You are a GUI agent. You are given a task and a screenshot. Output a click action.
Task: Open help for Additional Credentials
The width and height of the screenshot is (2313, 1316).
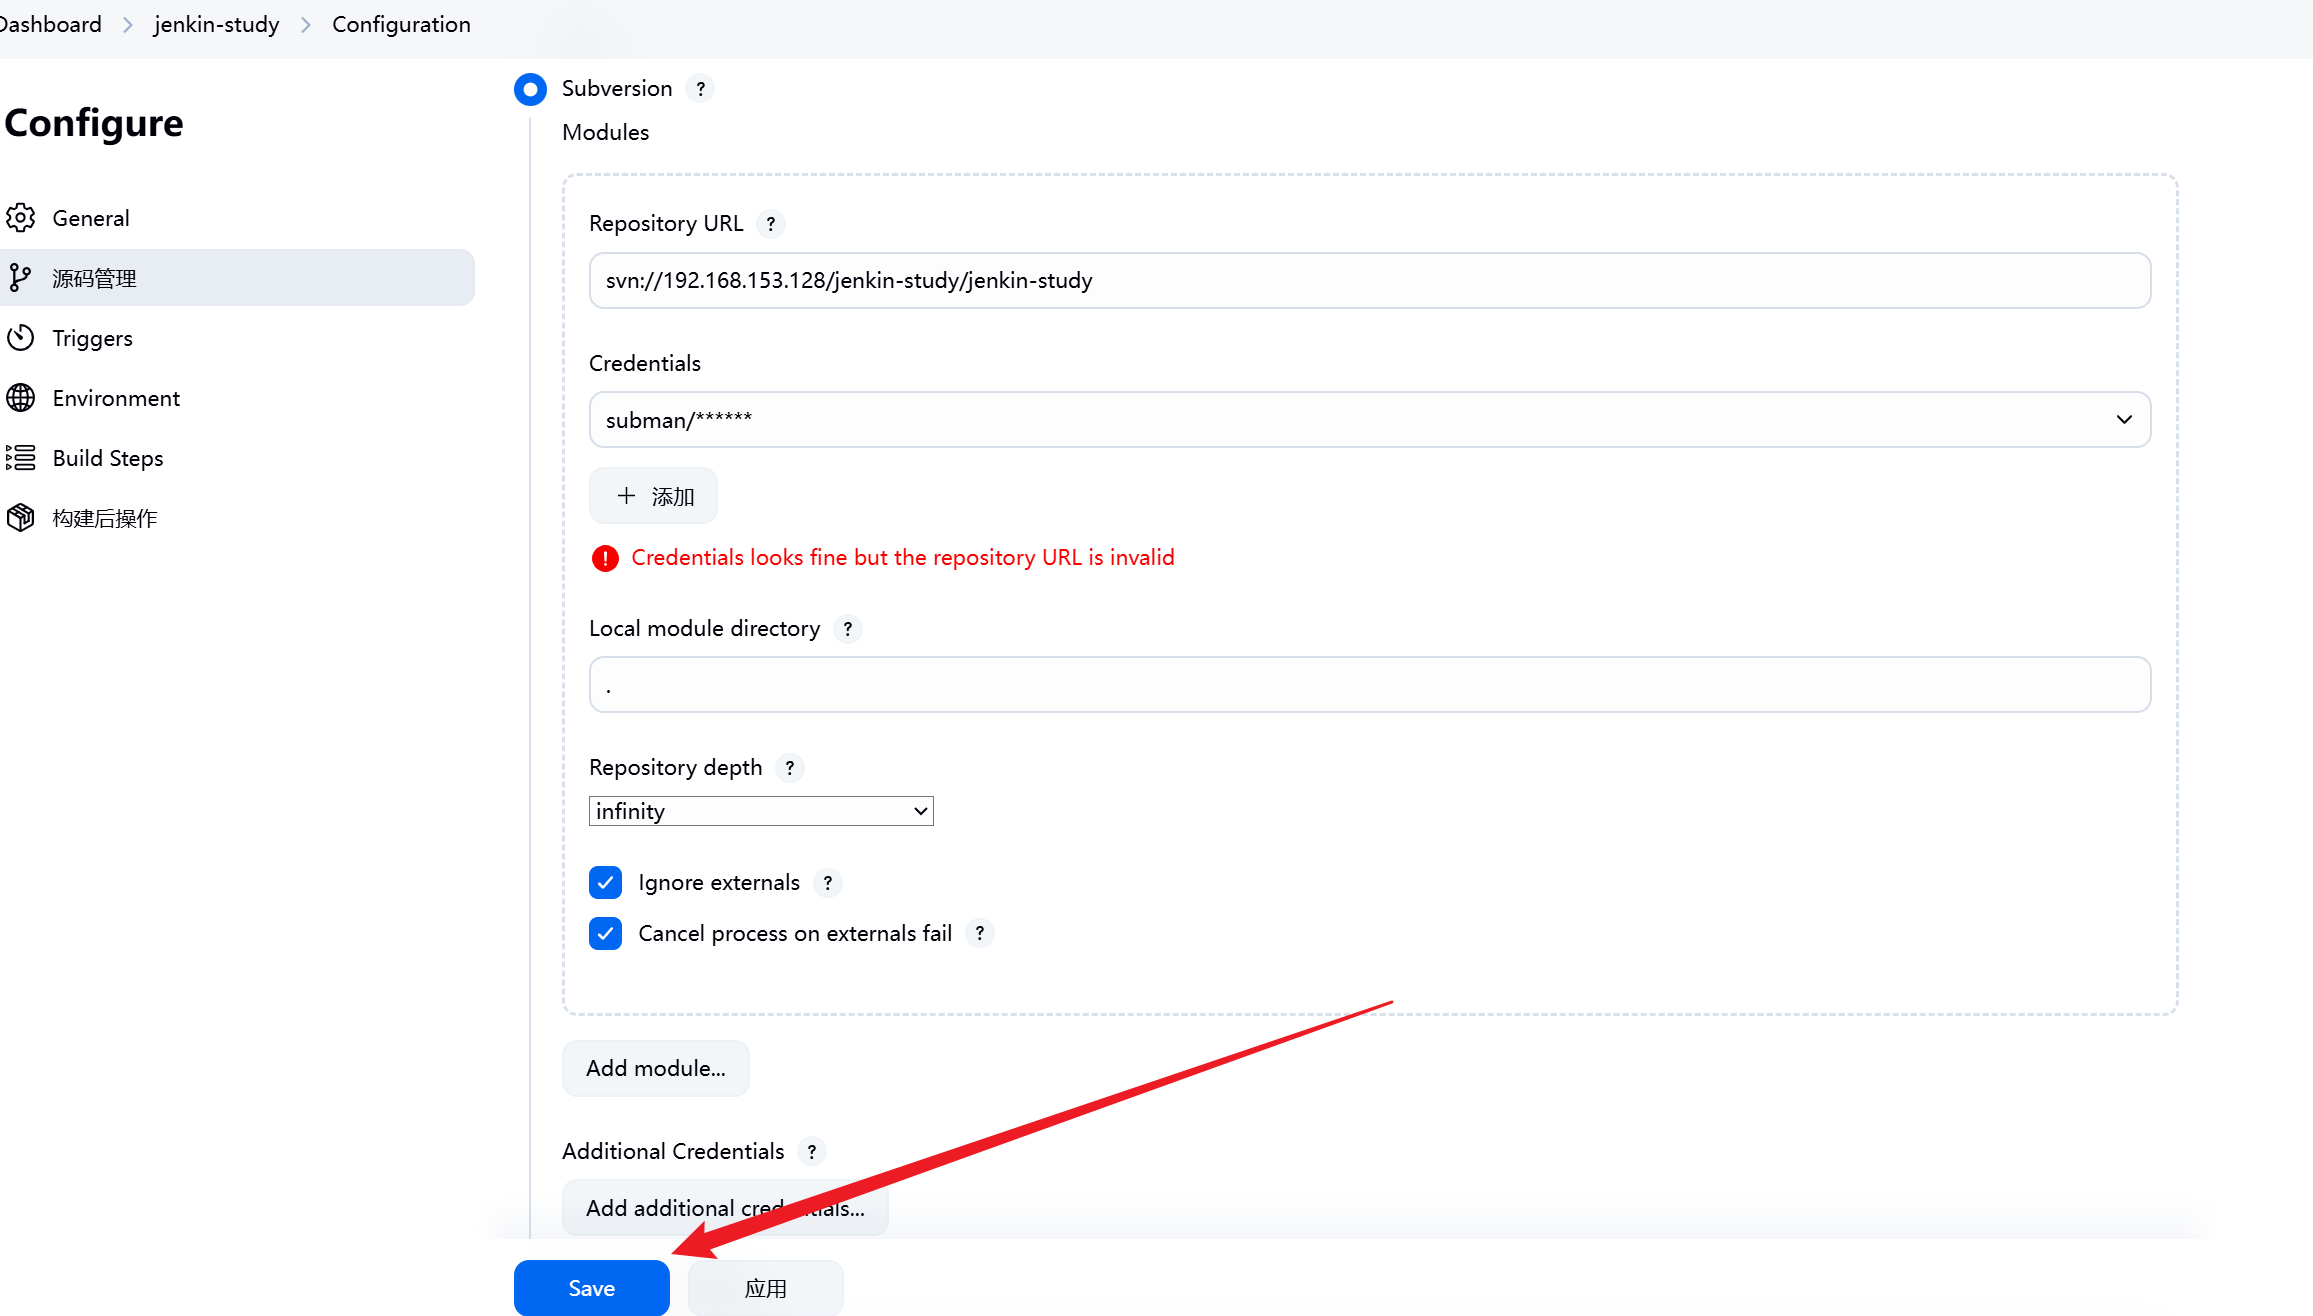point(812,1152)
